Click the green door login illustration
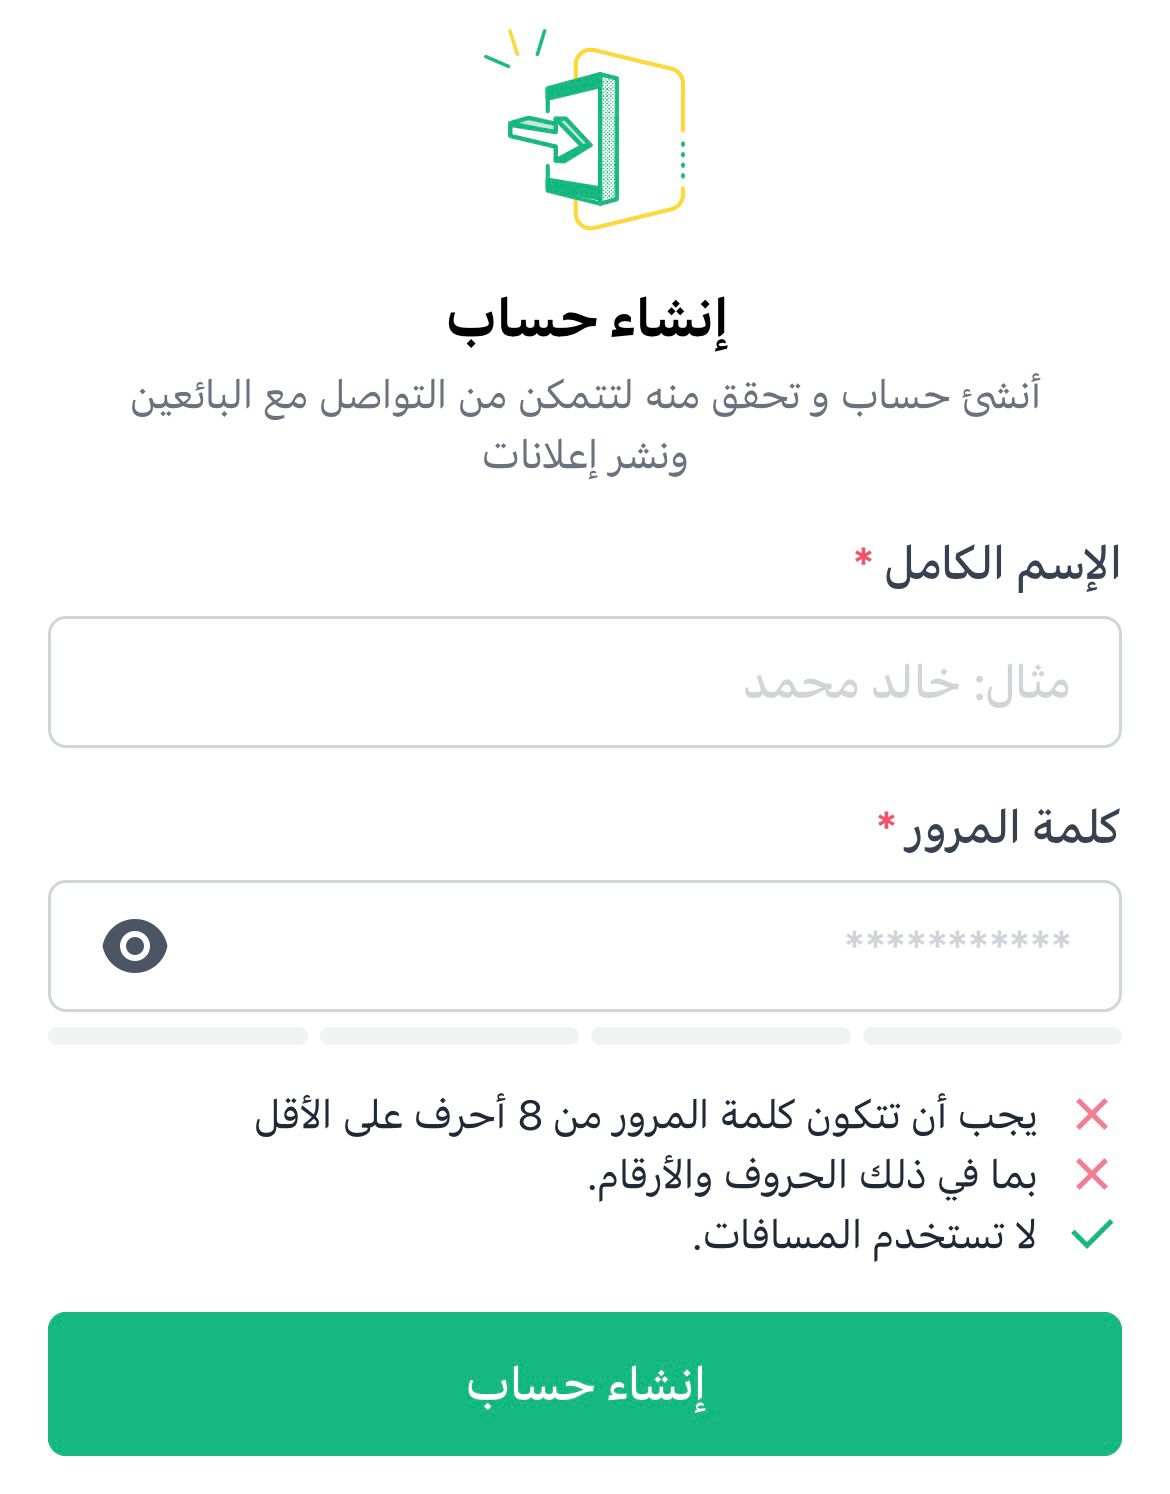The image size is (1170, 1494). tap(585, 128)
